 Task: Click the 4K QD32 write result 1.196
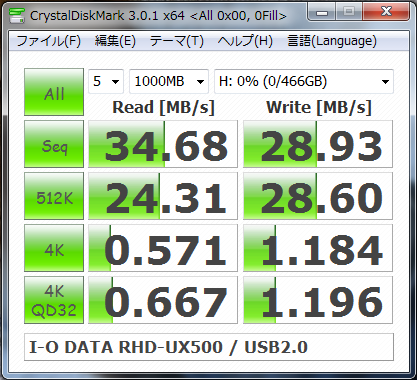point(318,300)
